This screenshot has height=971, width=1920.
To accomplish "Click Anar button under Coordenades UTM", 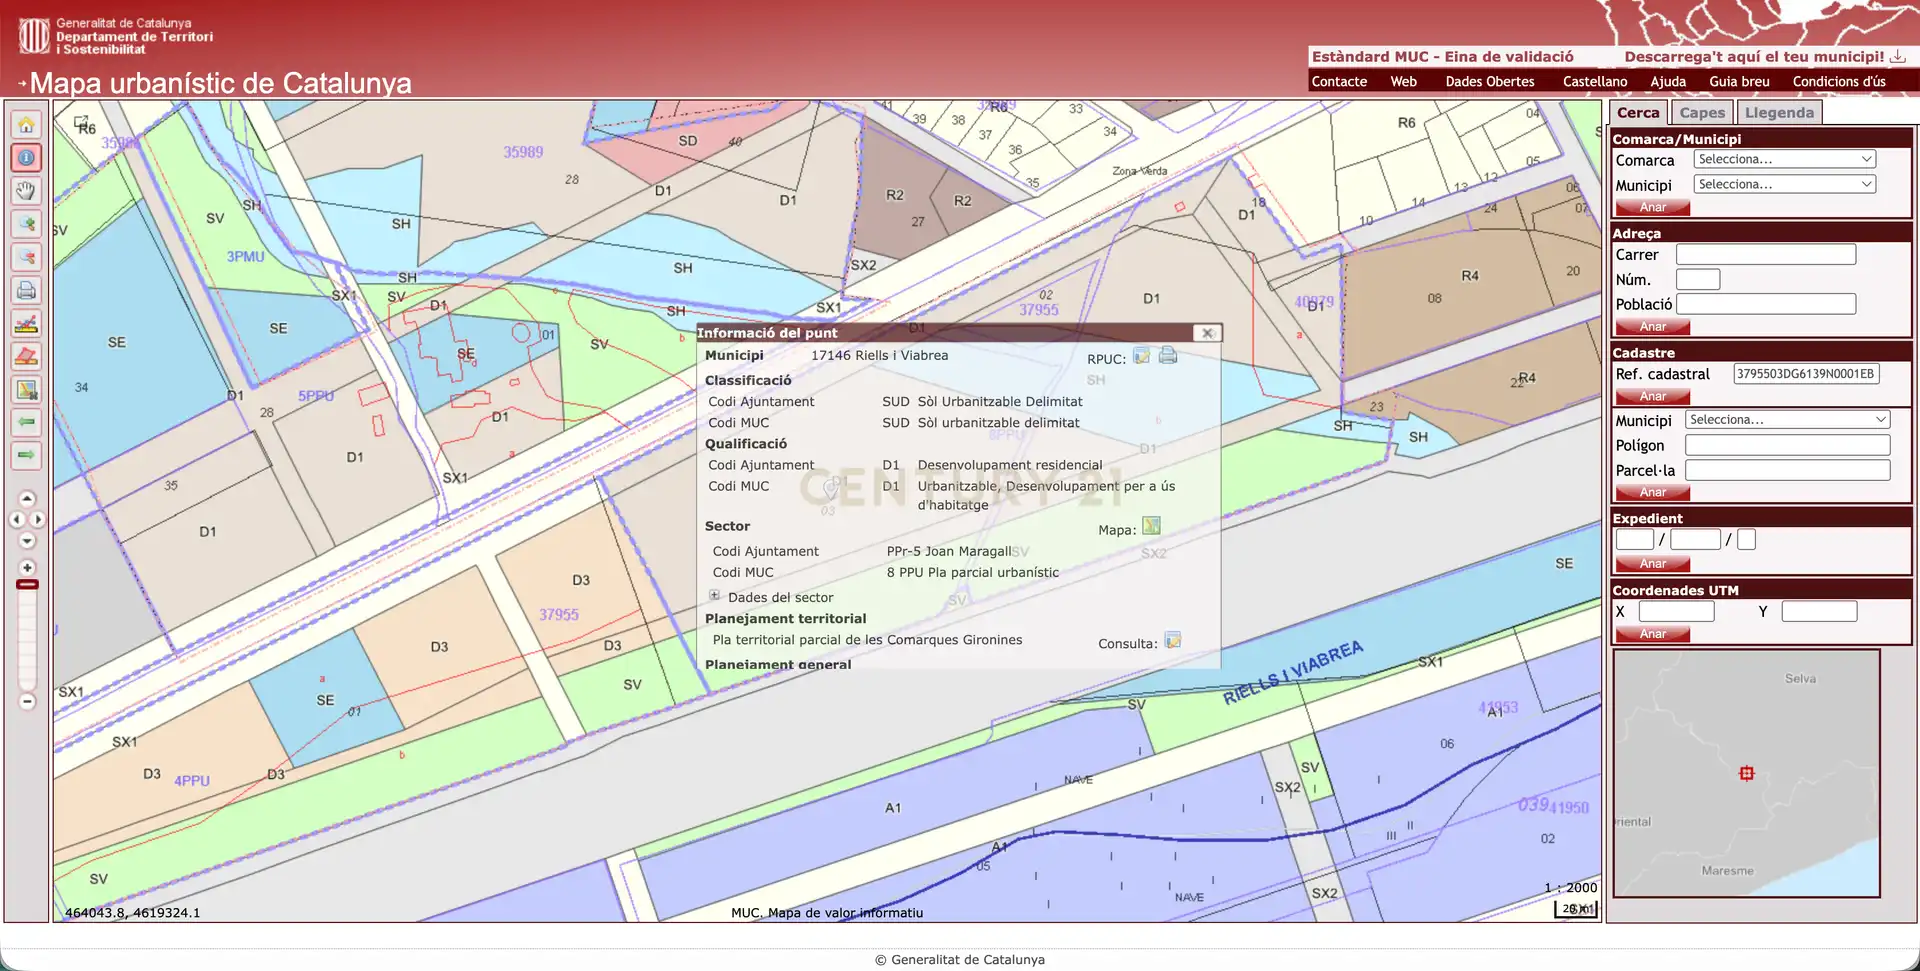I will click(x=1652, y=634).
